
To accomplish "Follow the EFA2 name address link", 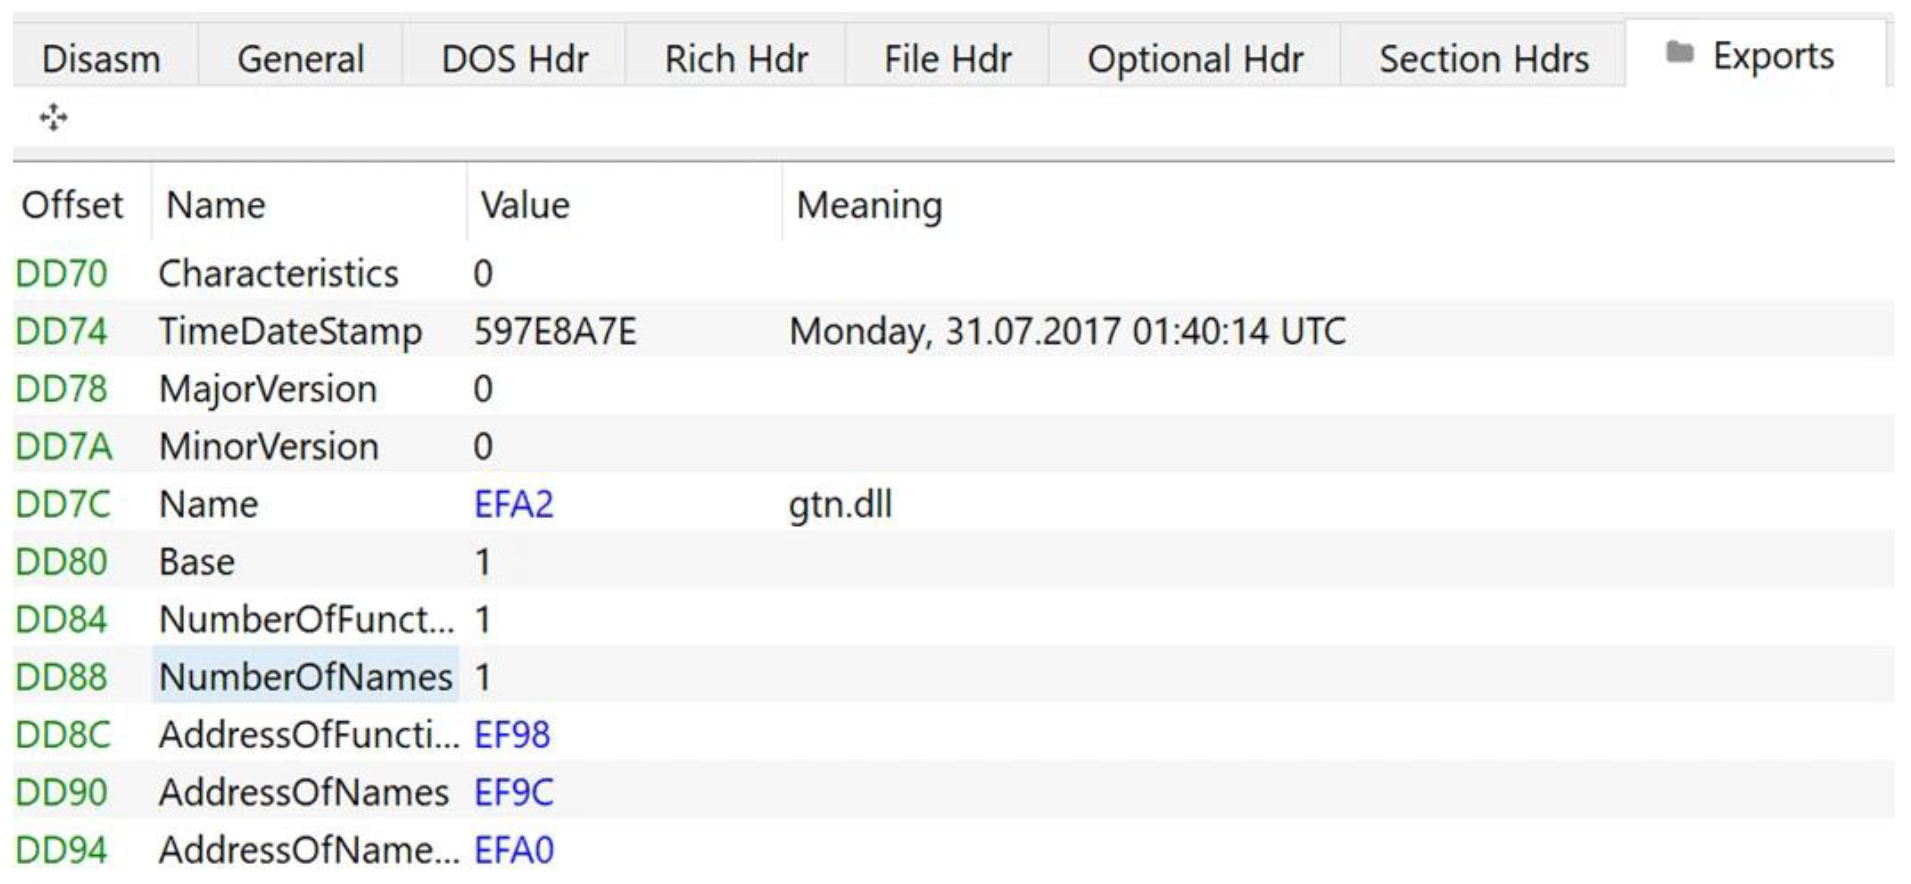I will pos(513,504).
